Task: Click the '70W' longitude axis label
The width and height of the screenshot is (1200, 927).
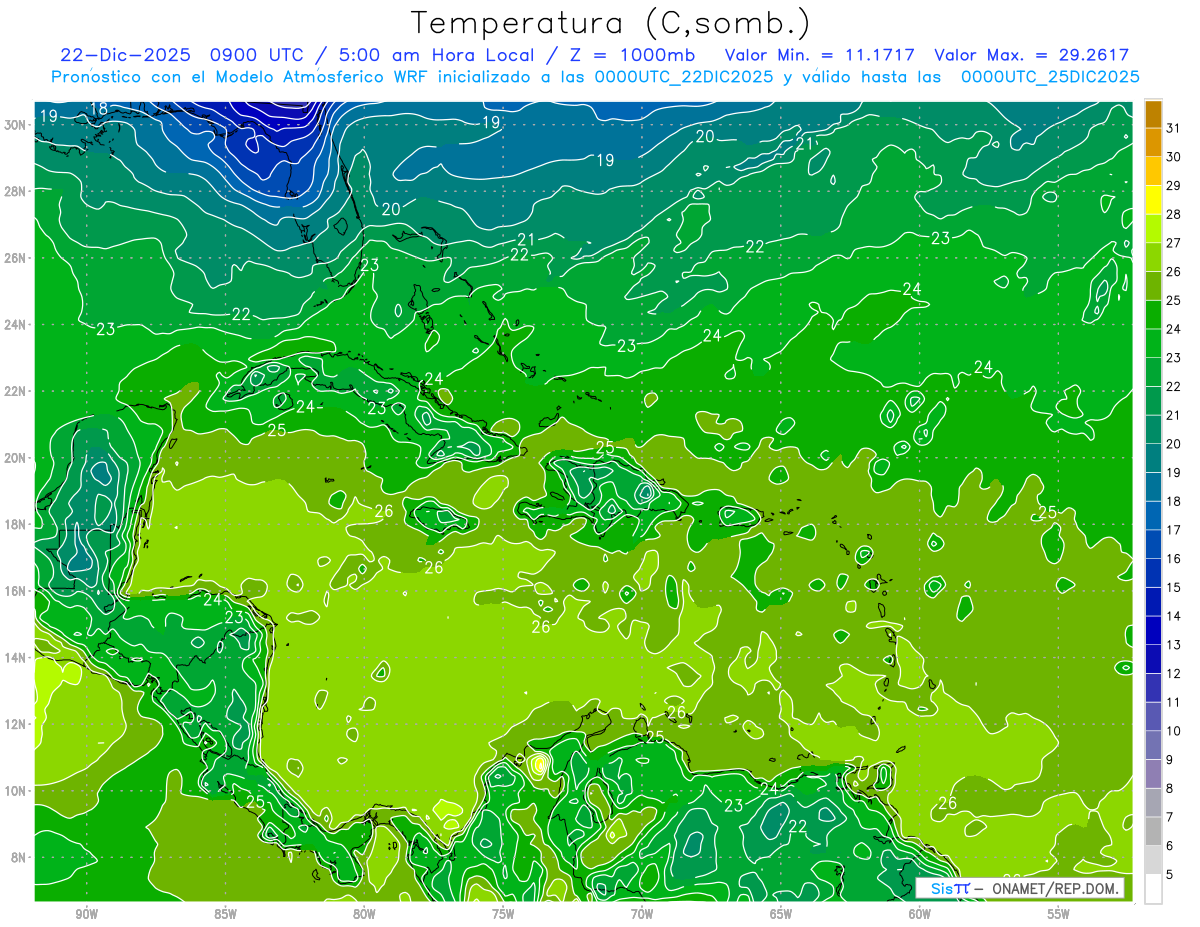Action: pos(642,913)
